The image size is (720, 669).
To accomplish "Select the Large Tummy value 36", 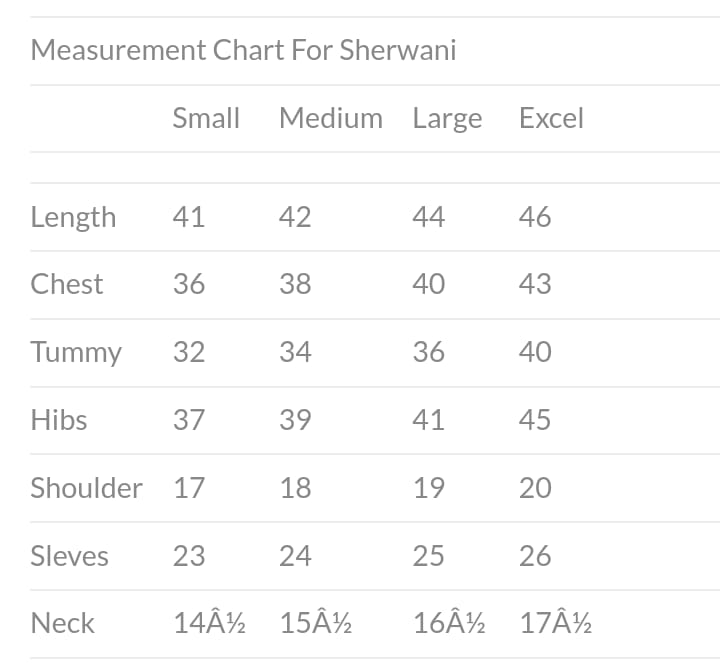I will coord(429,352).
